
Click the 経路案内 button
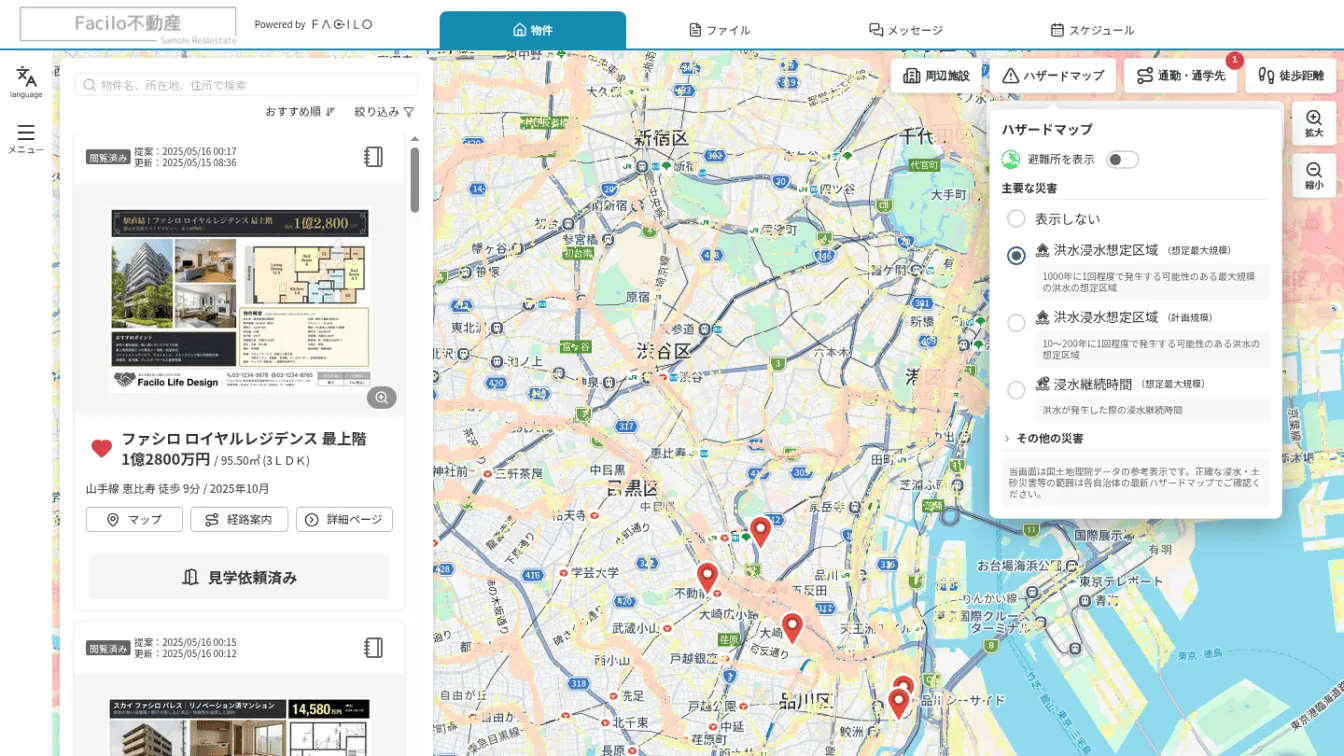(239, 520)
